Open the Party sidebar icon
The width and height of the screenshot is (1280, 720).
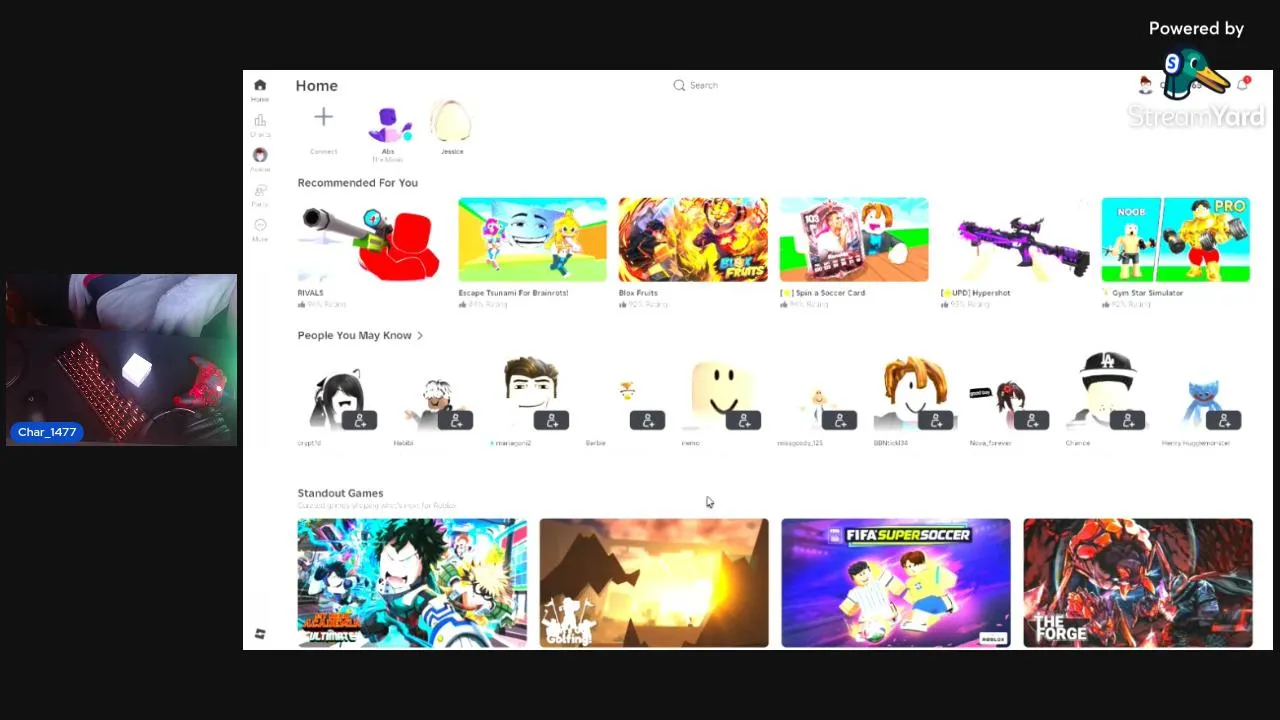click(260, 191)
